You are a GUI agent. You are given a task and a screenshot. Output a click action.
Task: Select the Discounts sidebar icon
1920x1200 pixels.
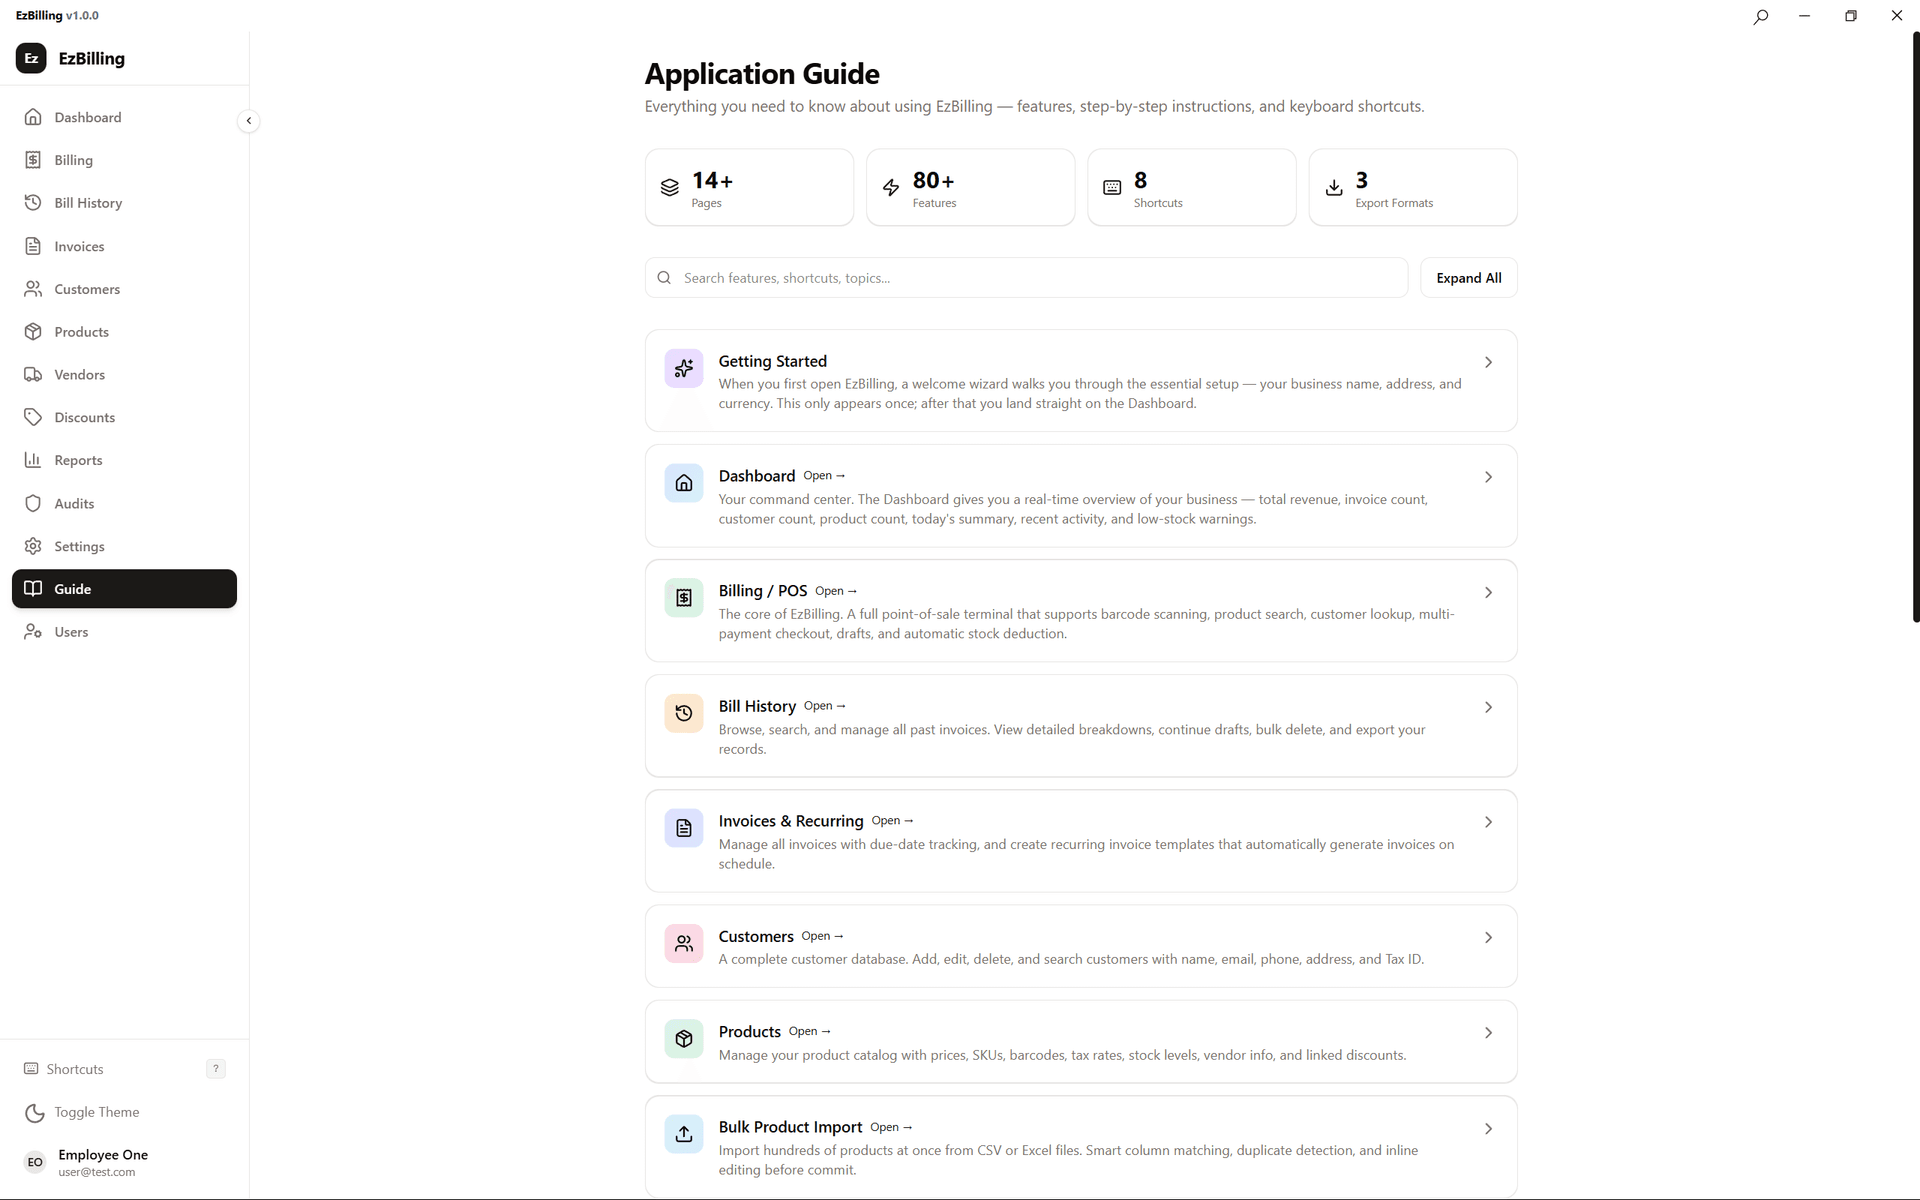click(34, 417)
